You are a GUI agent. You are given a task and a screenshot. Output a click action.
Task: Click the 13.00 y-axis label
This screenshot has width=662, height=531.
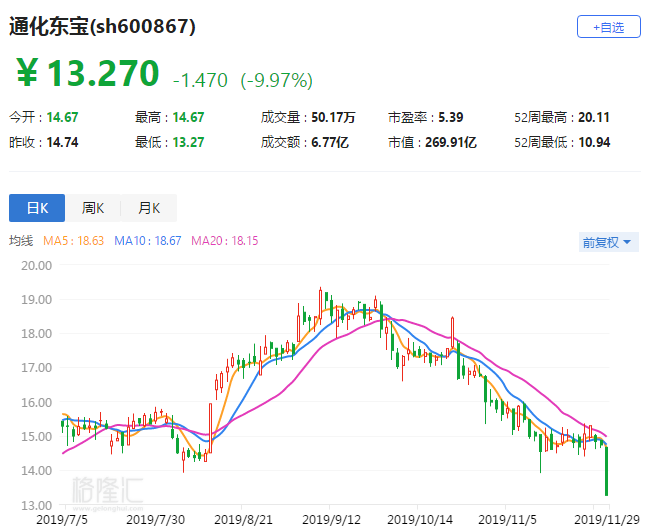(x=37, y=505)
